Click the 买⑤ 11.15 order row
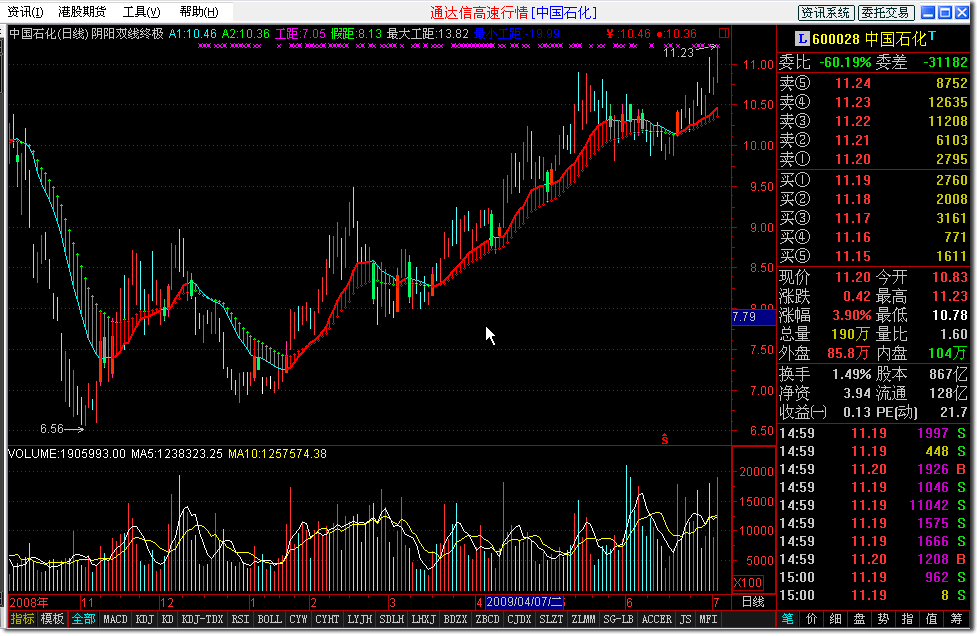Screen dimensions: 980x636 (x=873, y=256)
